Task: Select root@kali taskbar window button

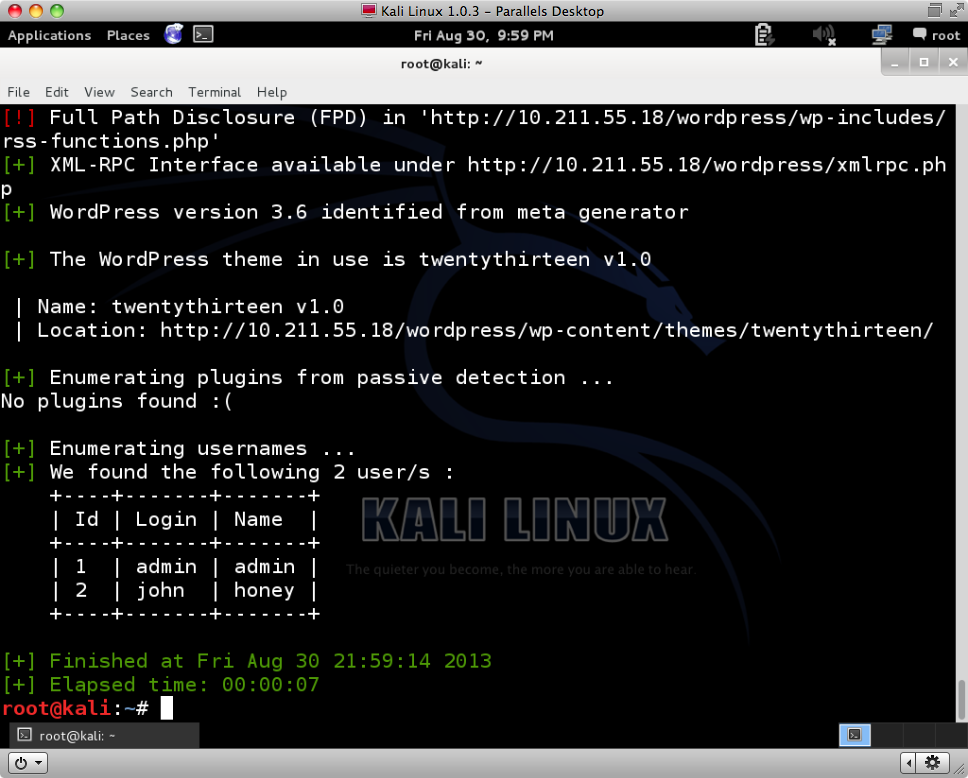Action: pos(104,735)
